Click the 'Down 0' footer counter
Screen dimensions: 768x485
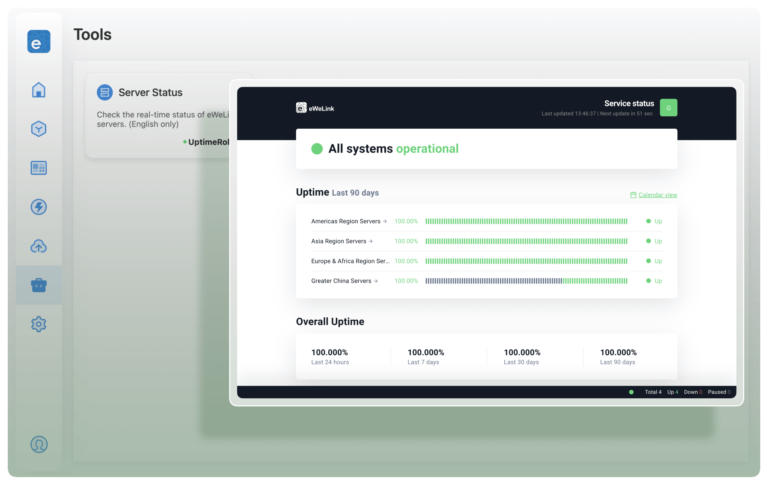(x=693, y=392)
